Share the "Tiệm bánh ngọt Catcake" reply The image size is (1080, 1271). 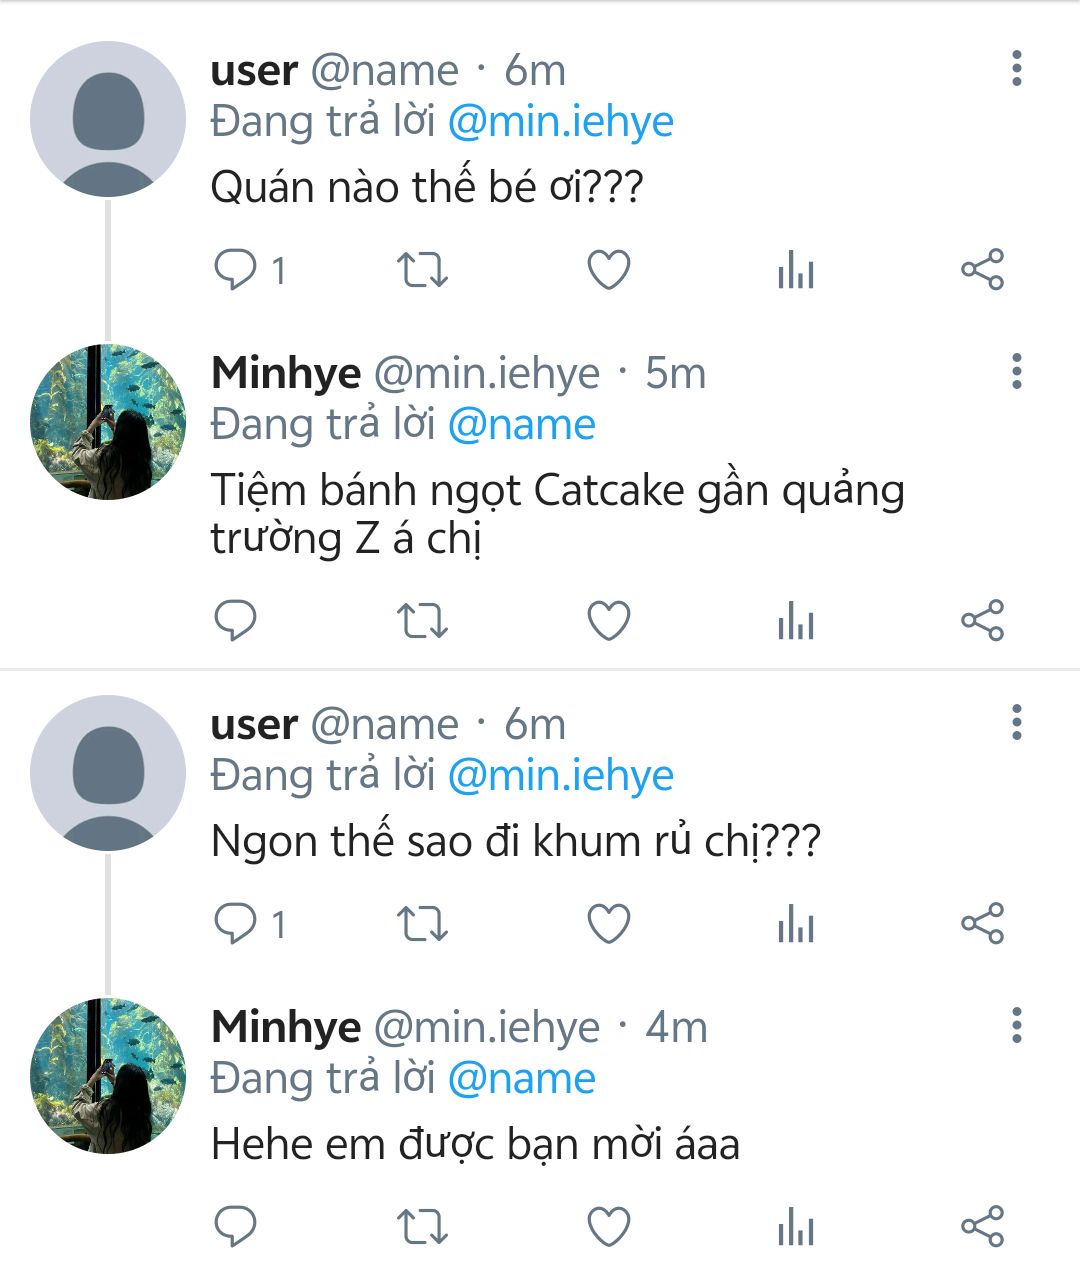pyautogui.click(x=982, y=621)
